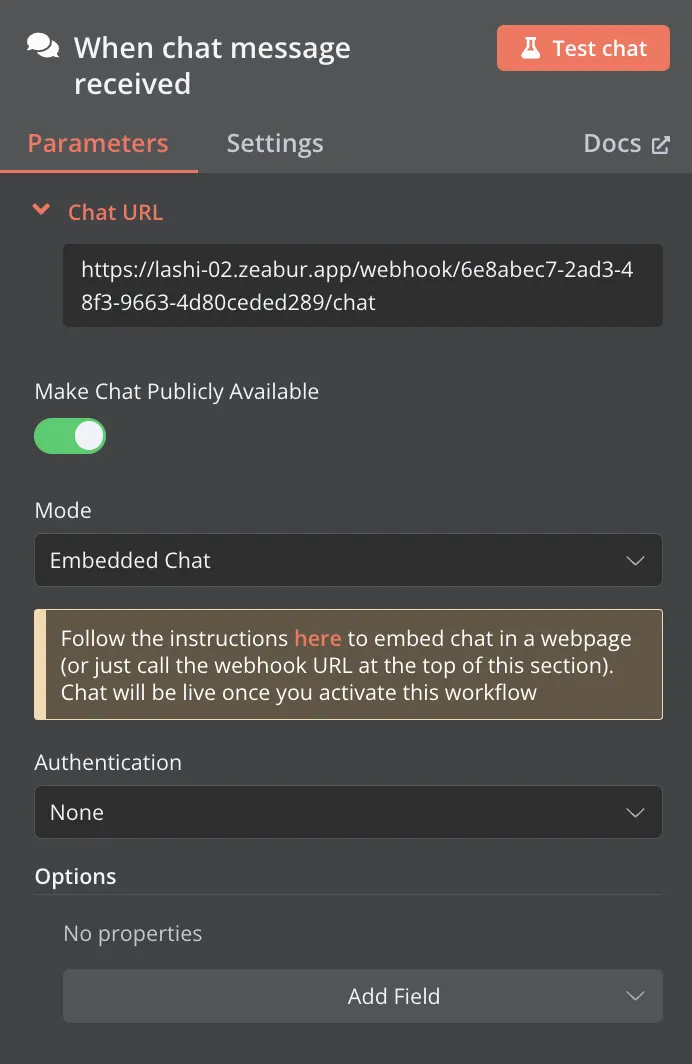Screen dimensions: 692x1064
Task: Click the "Make Chat Publicly Available" label
Action: pyautogui.click(x=177, y=391)
